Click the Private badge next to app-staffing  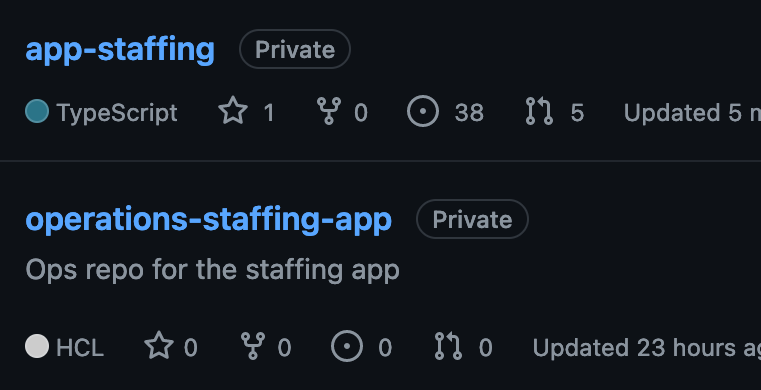tap(295, 49)
